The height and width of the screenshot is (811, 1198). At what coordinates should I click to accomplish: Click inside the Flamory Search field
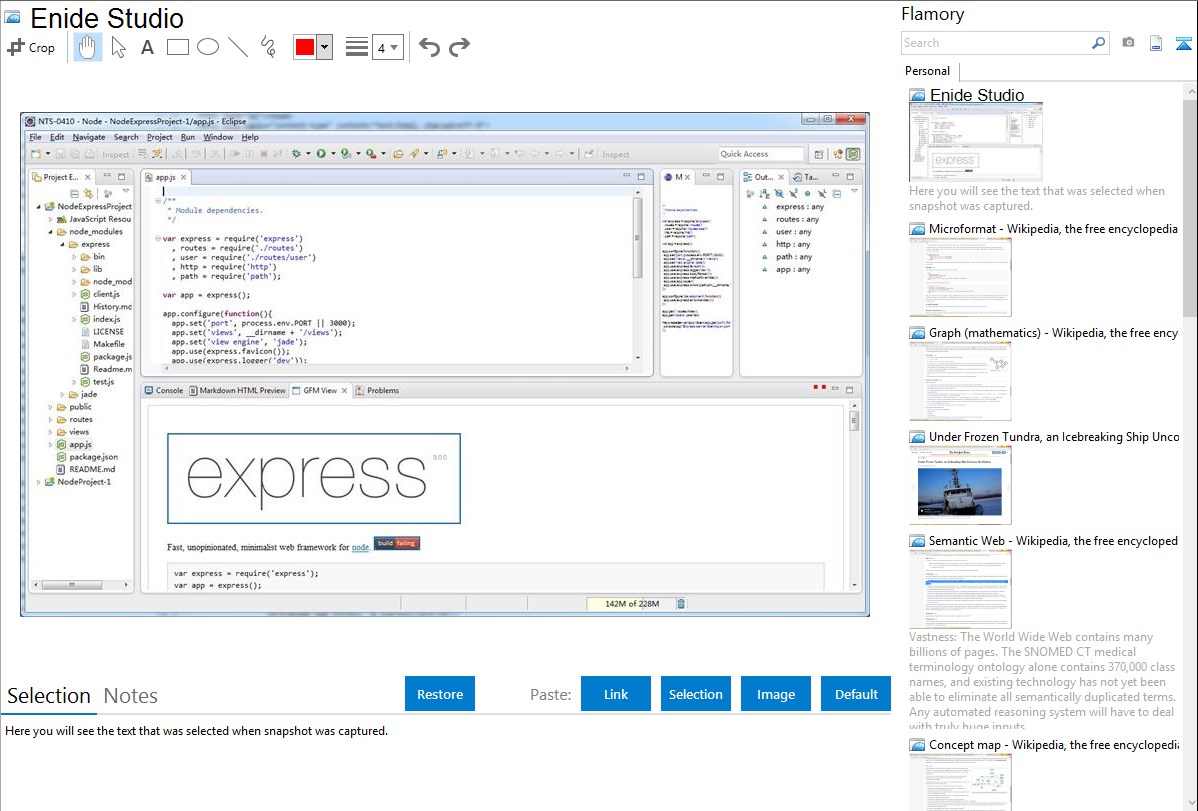click(x=994, y=43)
